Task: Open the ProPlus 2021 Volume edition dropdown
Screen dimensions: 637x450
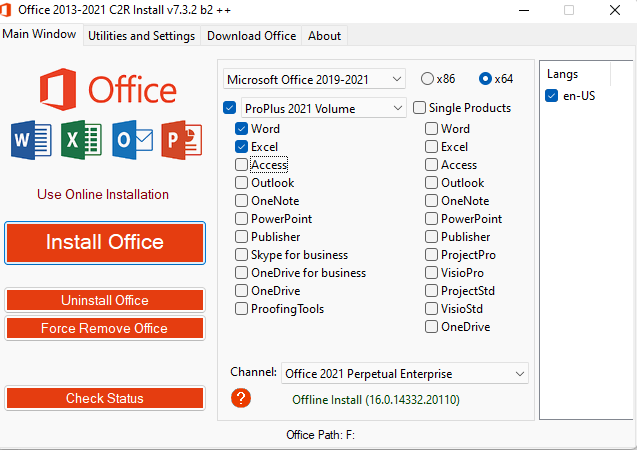Action: click(x=324, y=108)
